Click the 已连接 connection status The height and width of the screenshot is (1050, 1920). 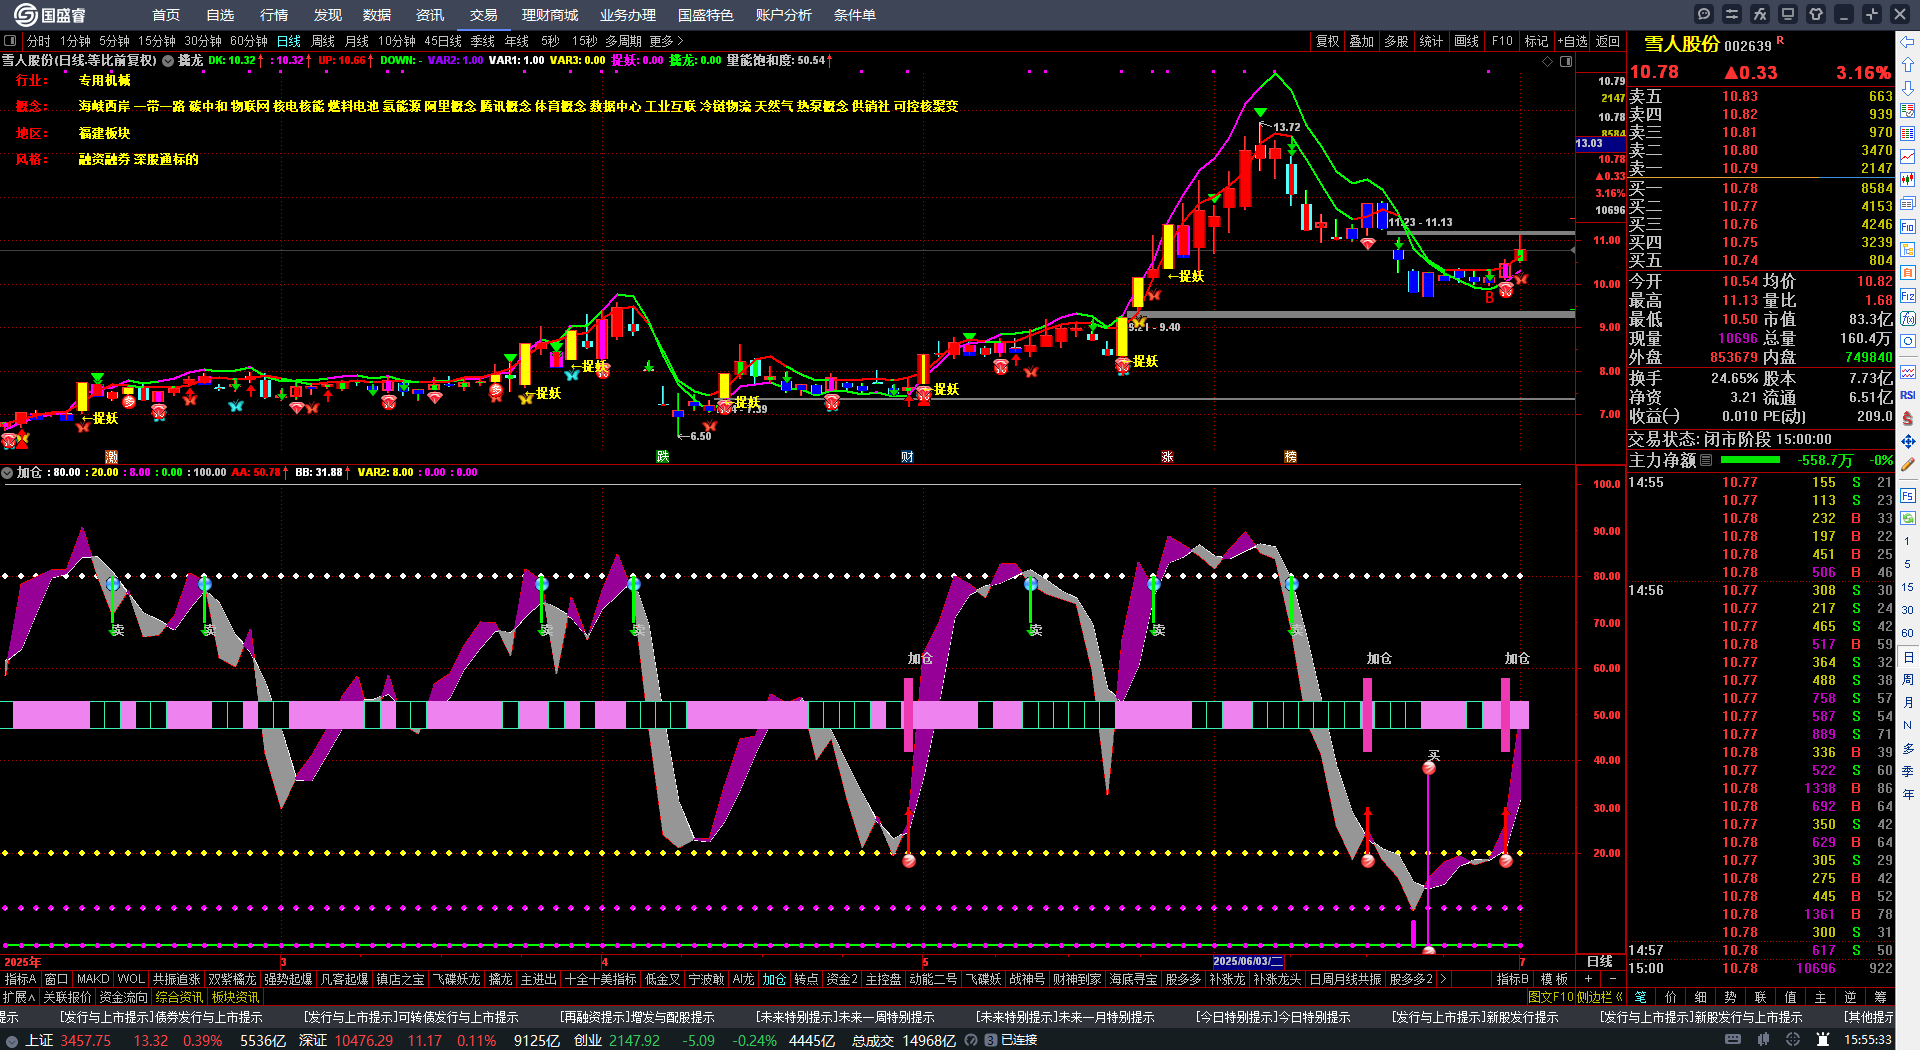coord(1019,1040)
